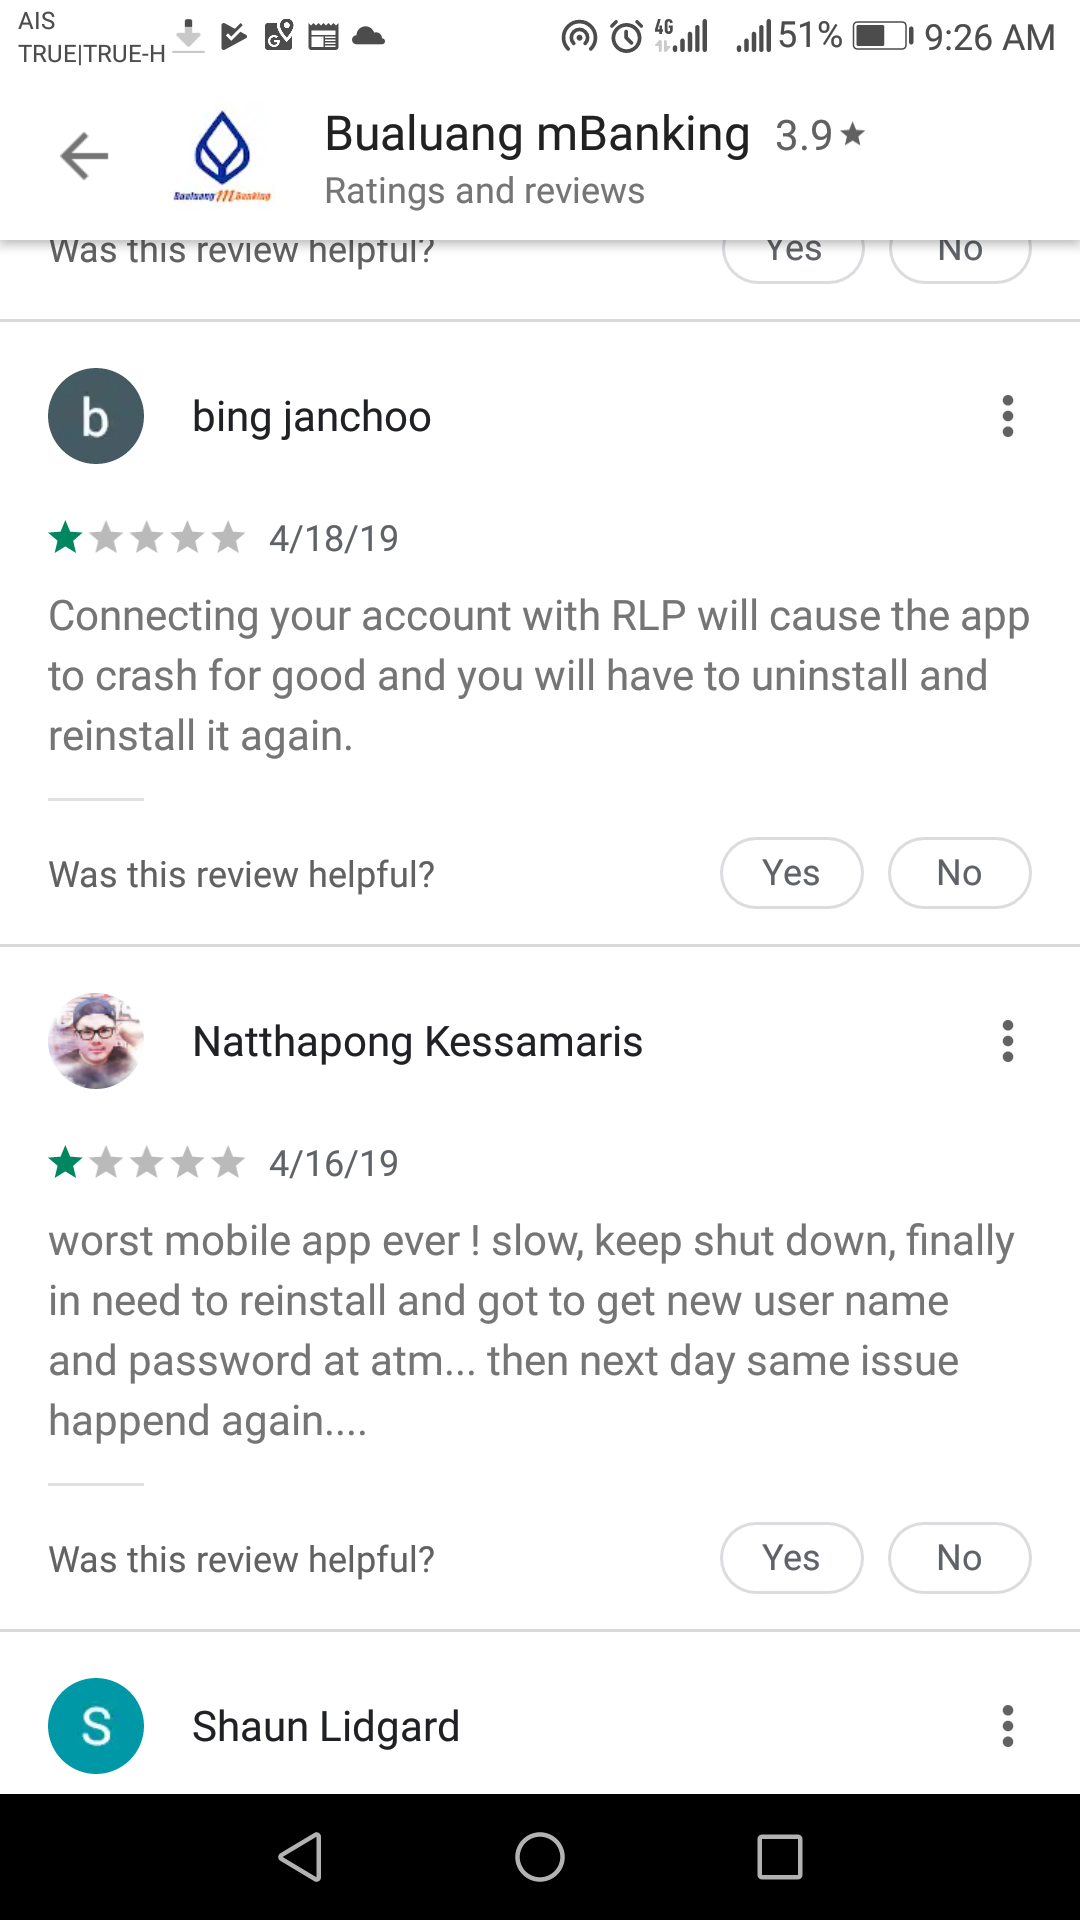Open more options for bing janchoo's review
The image size is (1080, 1920).
1007,416
